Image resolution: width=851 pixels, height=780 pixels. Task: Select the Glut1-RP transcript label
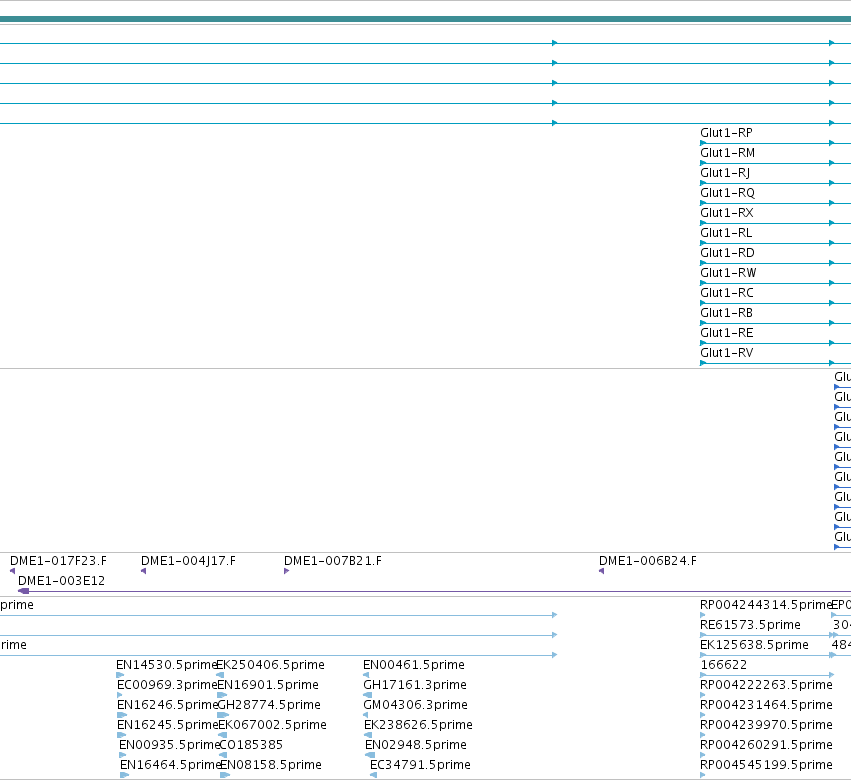pos(726,133)
